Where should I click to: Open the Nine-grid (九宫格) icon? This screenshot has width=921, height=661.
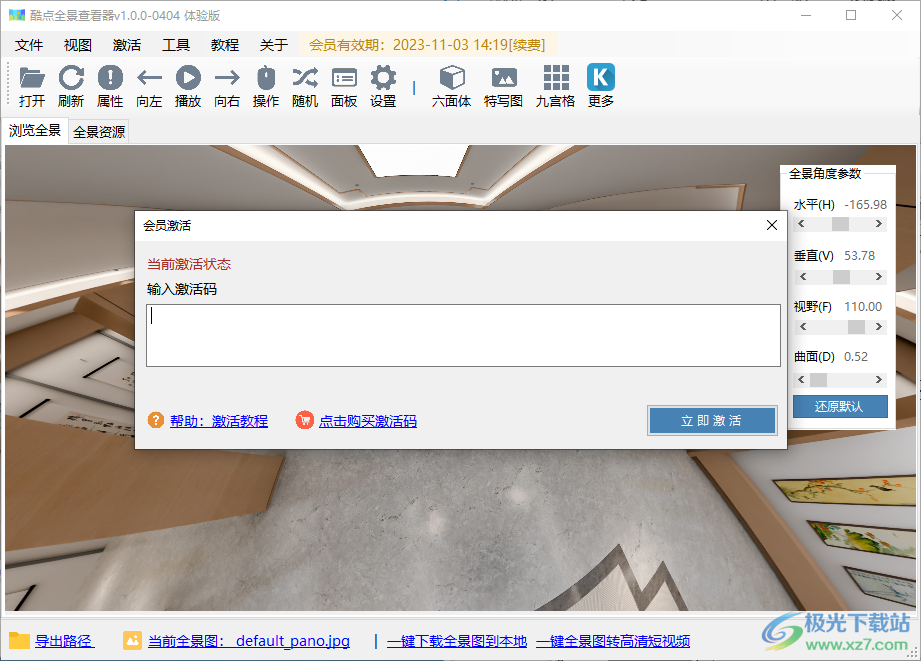(556, 78)
